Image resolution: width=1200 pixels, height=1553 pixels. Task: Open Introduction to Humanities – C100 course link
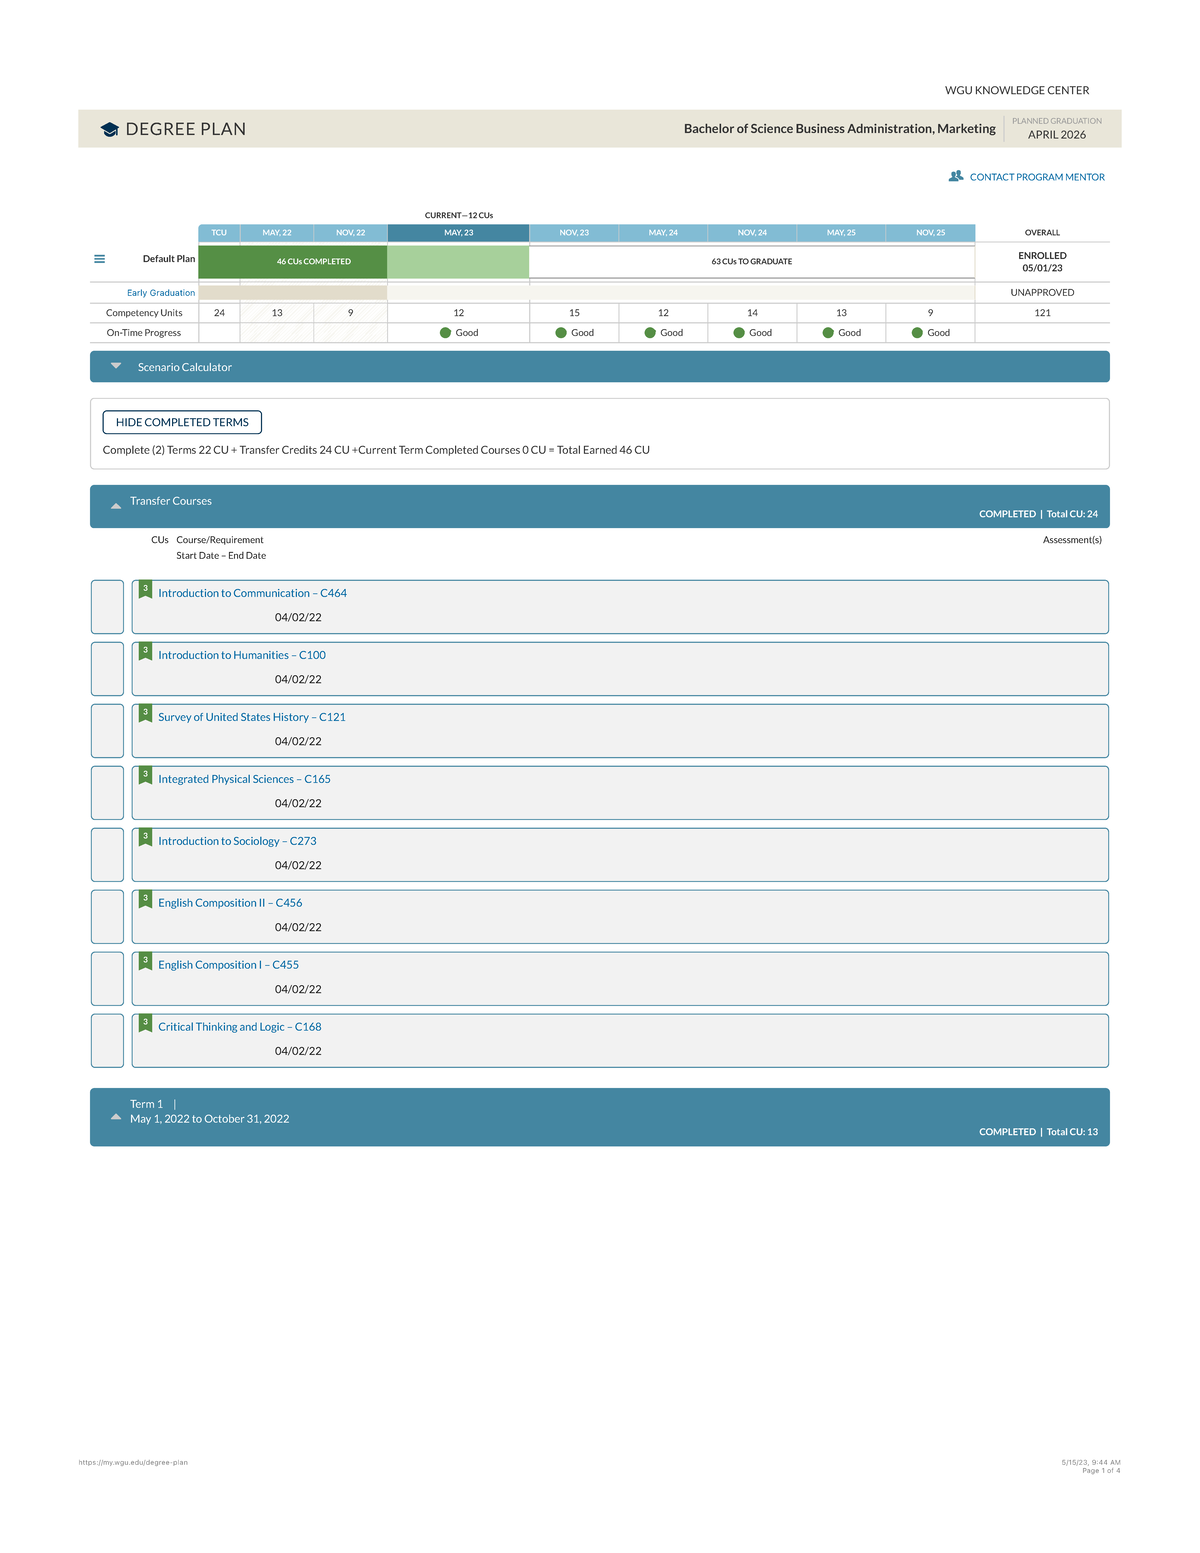tap(242, 655)
